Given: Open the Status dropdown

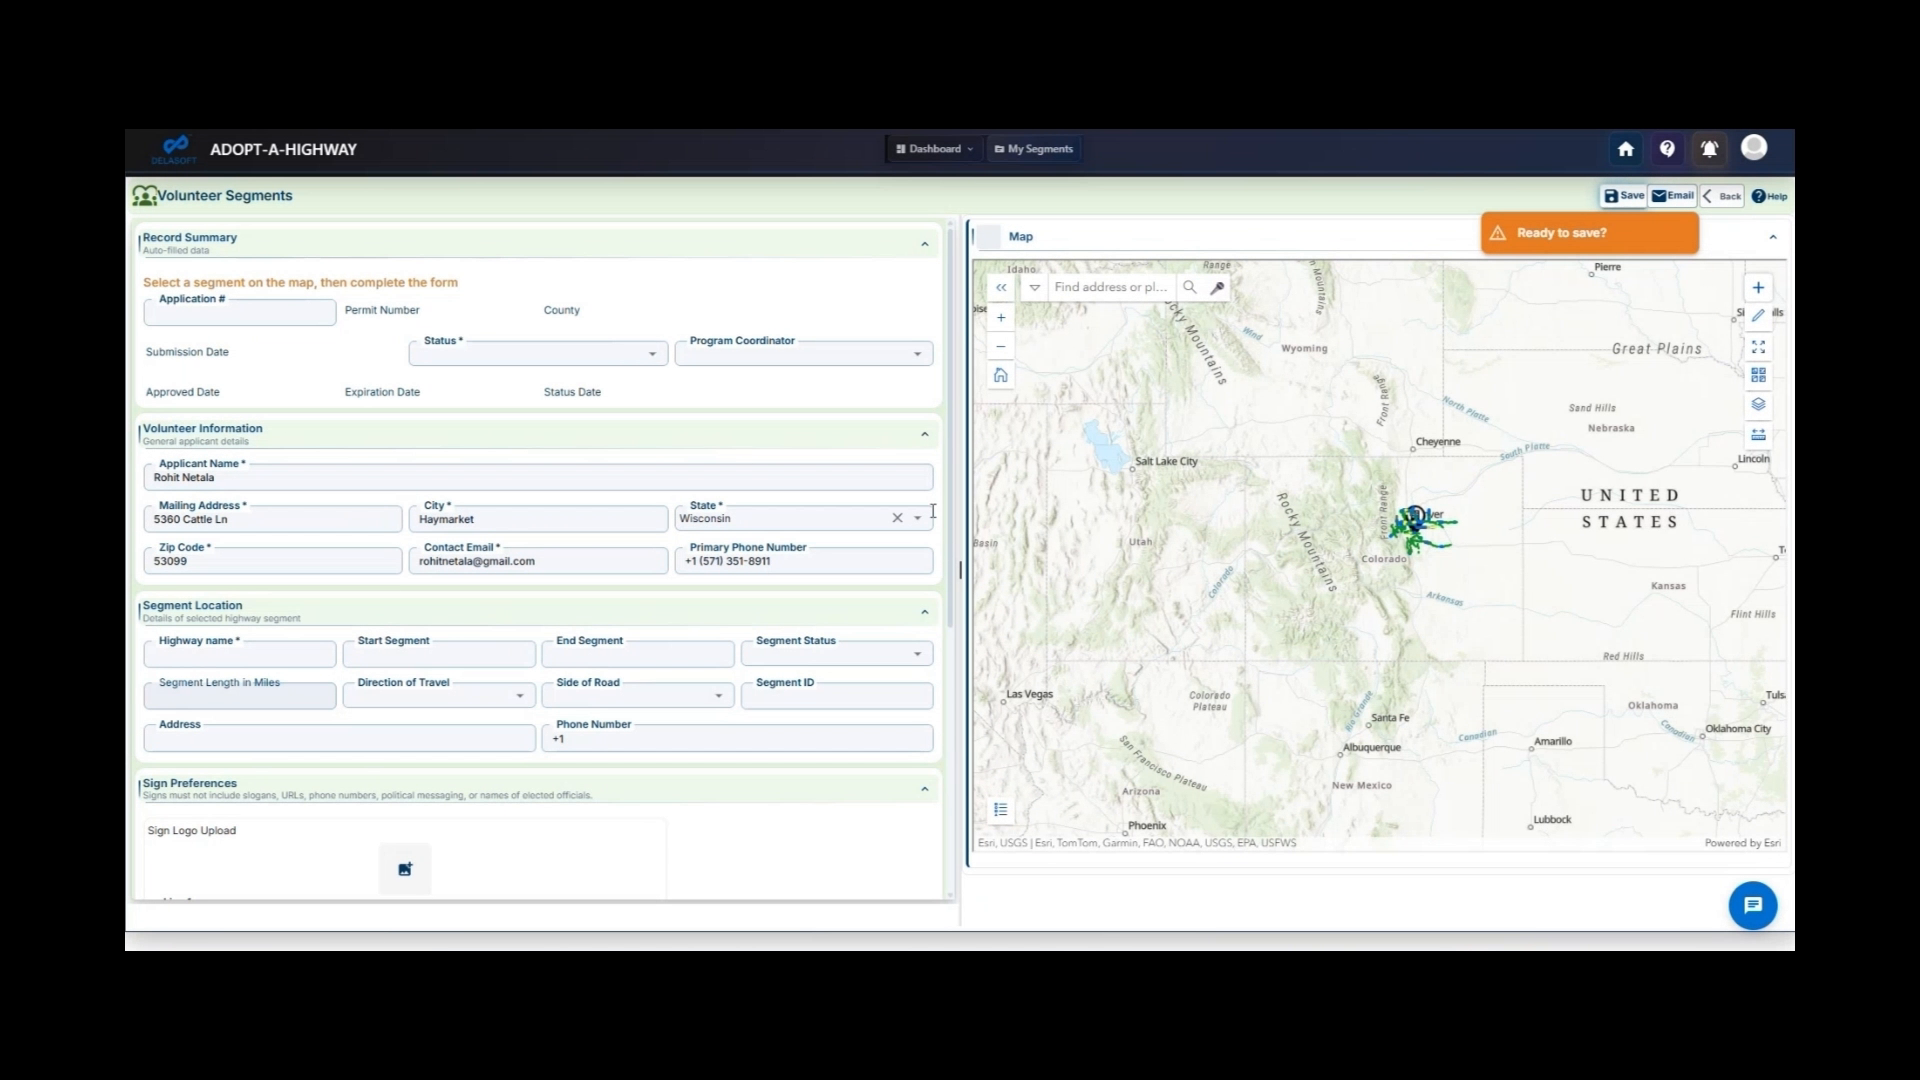Looking at the screenshot, I should (651, 353).
